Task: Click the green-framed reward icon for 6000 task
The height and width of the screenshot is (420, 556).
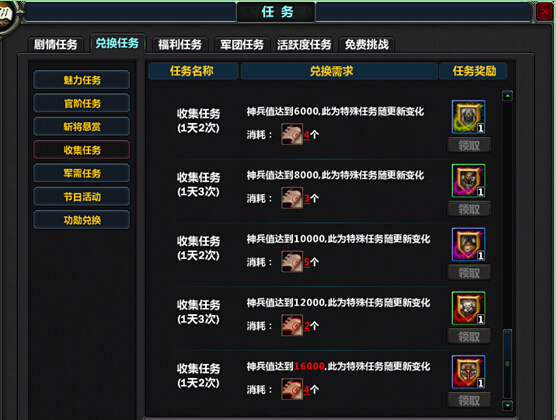Action: click(x=468, y=117)
